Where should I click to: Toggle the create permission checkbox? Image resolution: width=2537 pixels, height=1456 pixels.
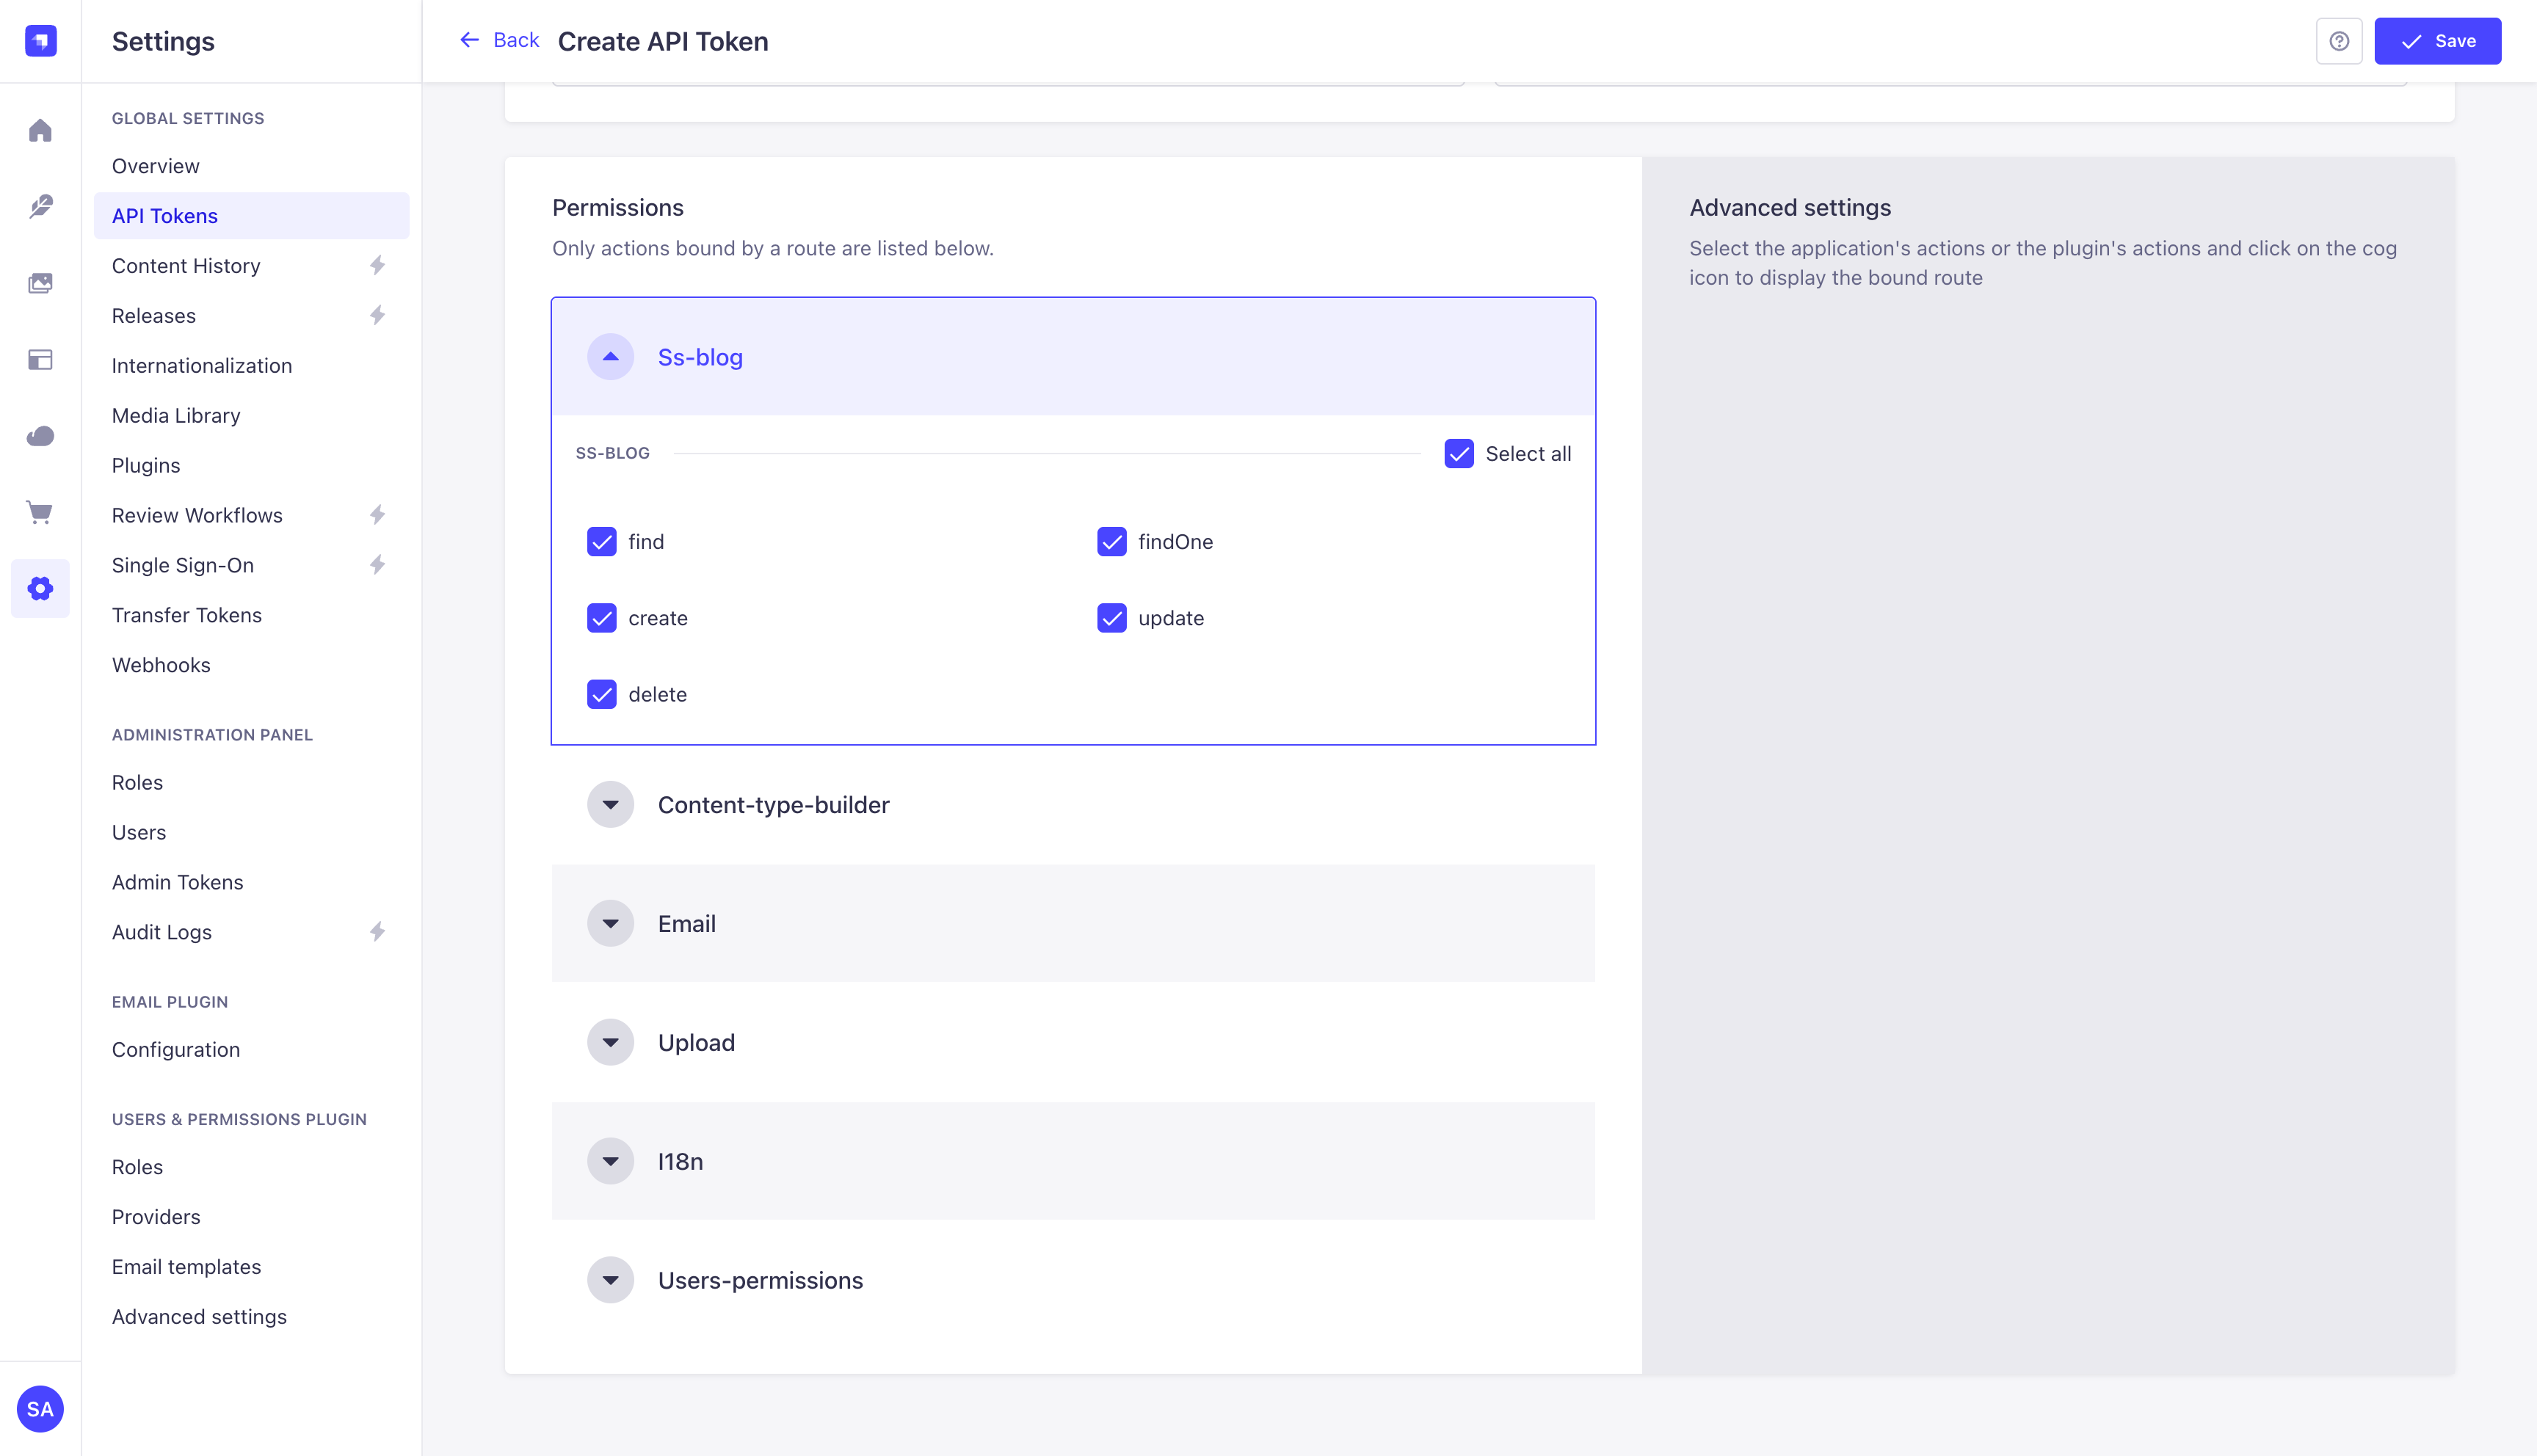602,618
